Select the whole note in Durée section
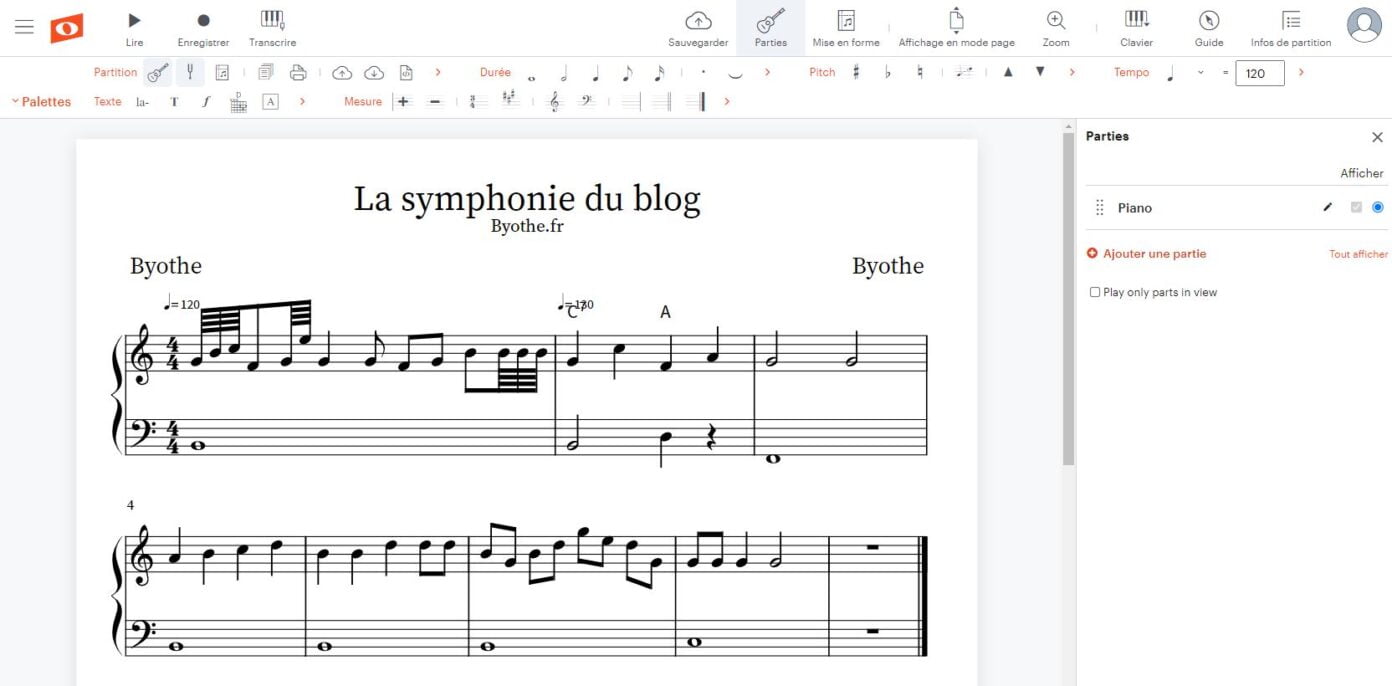This screenshot has width=1392, height=686. pos(531,75)
